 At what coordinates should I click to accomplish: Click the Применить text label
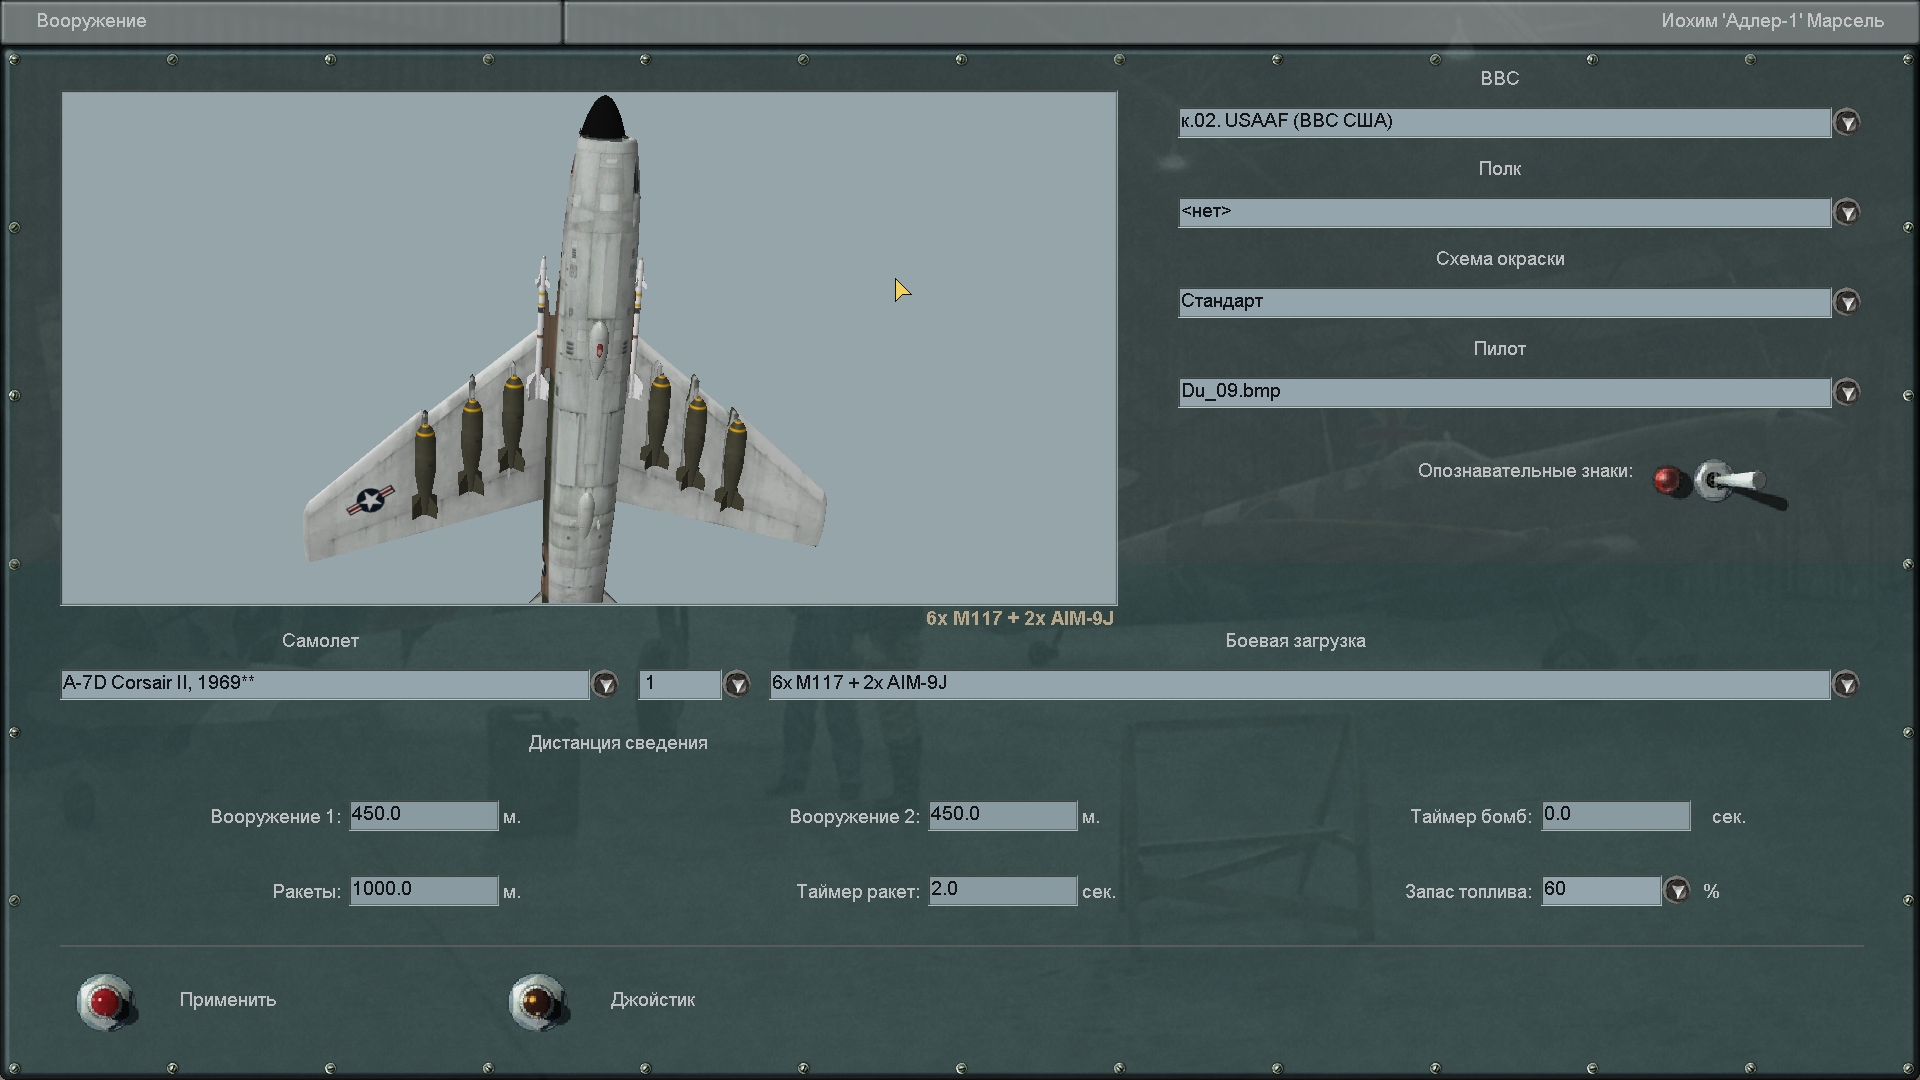tap(228, 1000)
